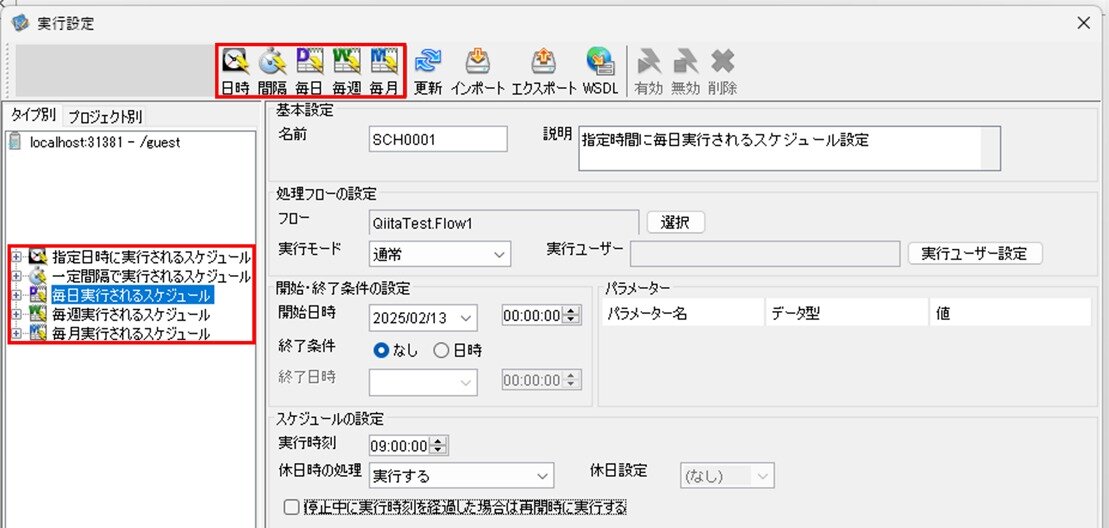Viewport: 1109px width, 528px height.
Task: Open the 実行モード dropdown
Action: point(439,254)
